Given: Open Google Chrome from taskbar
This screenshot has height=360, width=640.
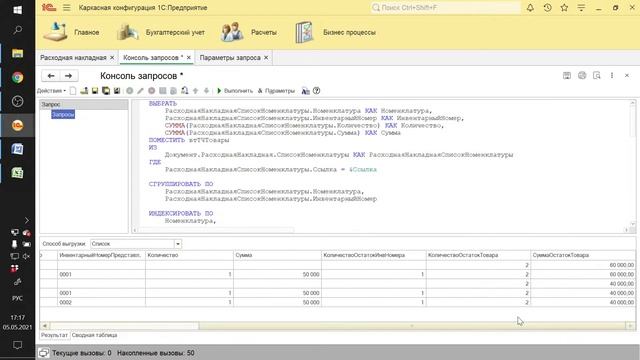Looking at the screenshot, I should [x=18, y=78].
